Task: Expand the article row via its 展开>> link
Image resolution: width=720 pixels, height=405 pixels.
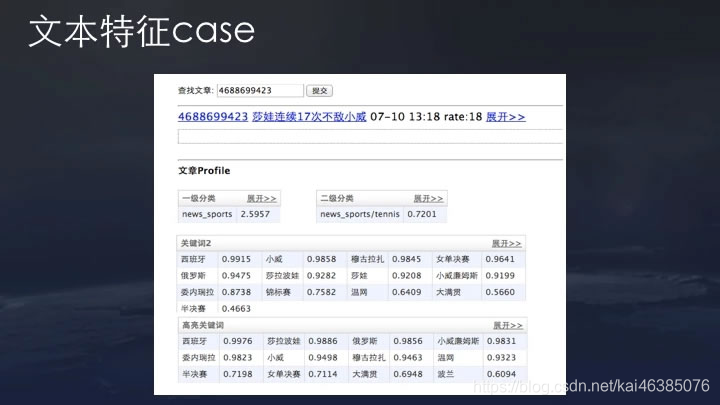Action: point(505,117)
